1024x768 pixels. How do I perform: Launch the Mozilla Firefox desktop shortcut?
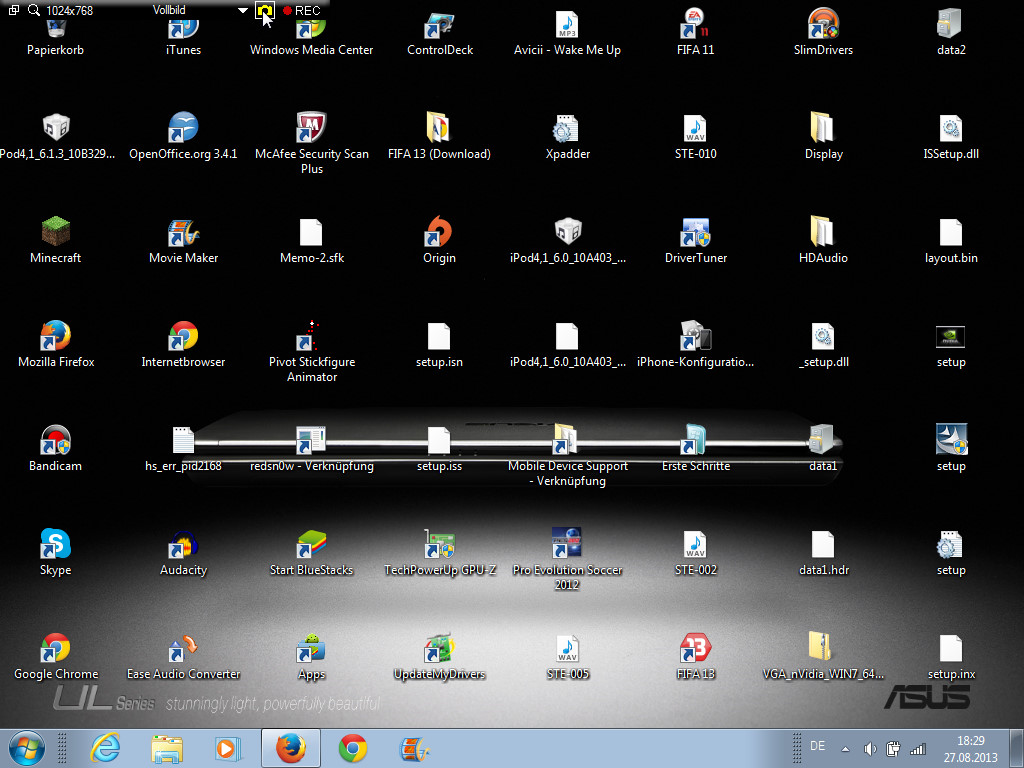coord(56,344)
